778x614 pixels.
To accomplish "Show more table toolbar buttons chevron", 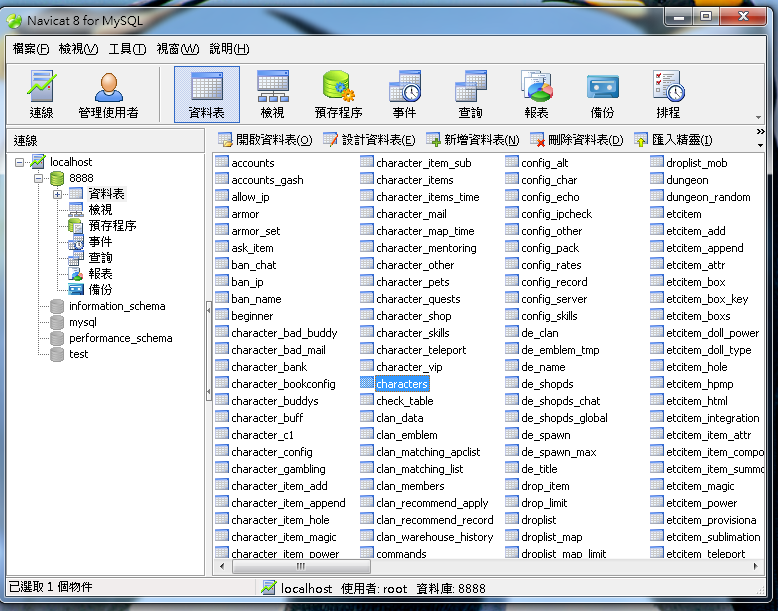I will pos(761,132).
